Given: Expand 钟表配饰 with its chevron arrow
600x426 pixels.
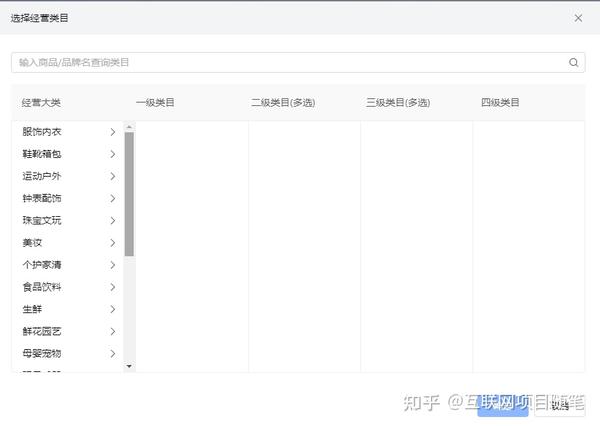Looking at the screenshot, I should coord(112,199).
